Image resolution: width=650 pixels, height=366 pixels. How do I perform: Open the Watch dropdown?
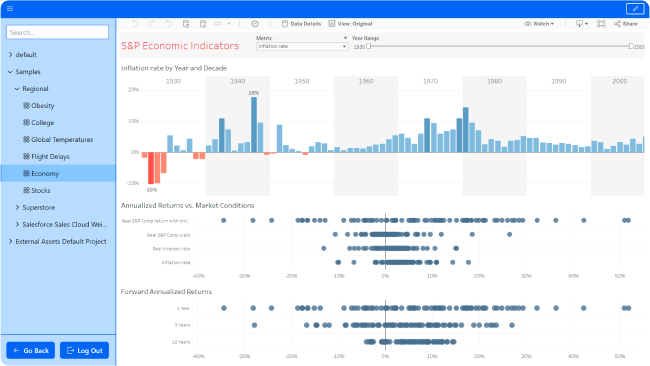[539, 24]
